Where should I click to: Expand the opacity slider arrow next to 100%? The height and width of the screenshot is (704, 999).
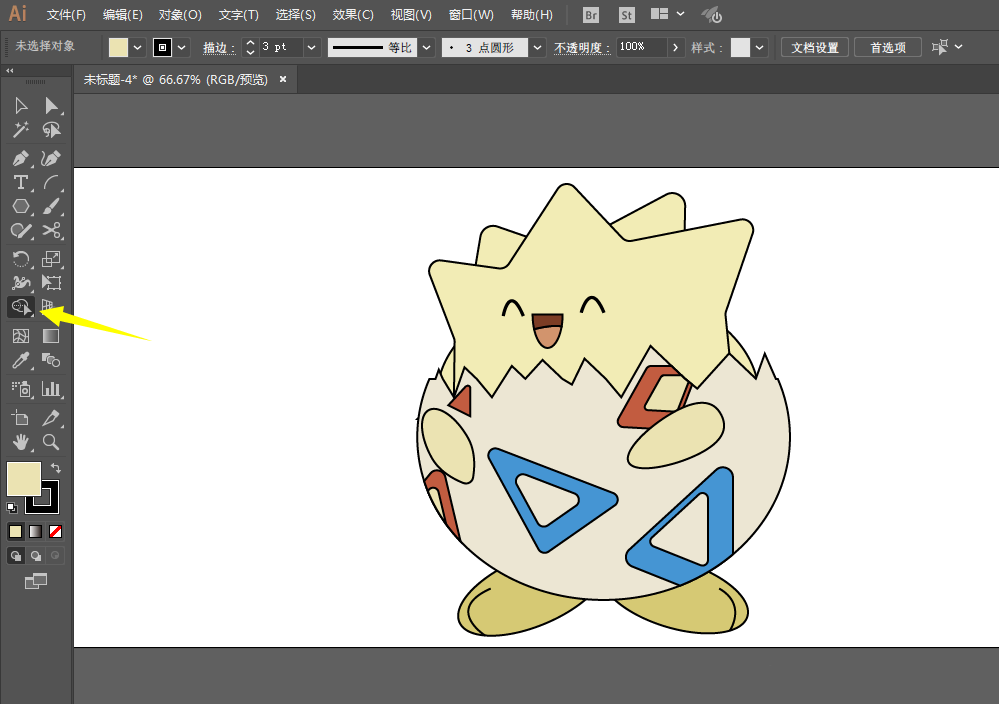click(x=675, y=48)
